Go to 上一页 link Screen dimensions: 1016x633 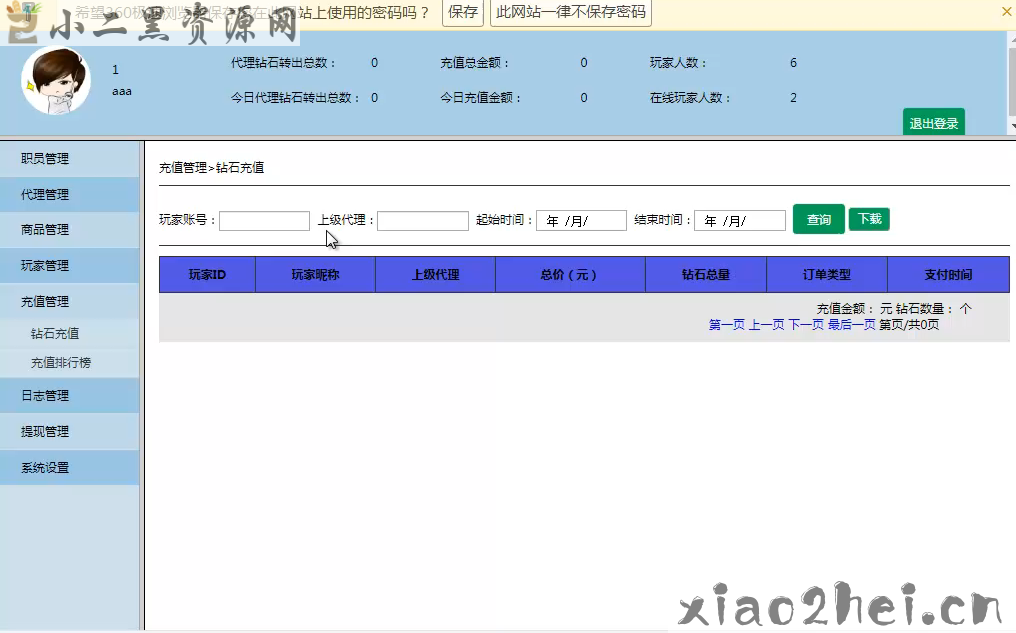767,325
